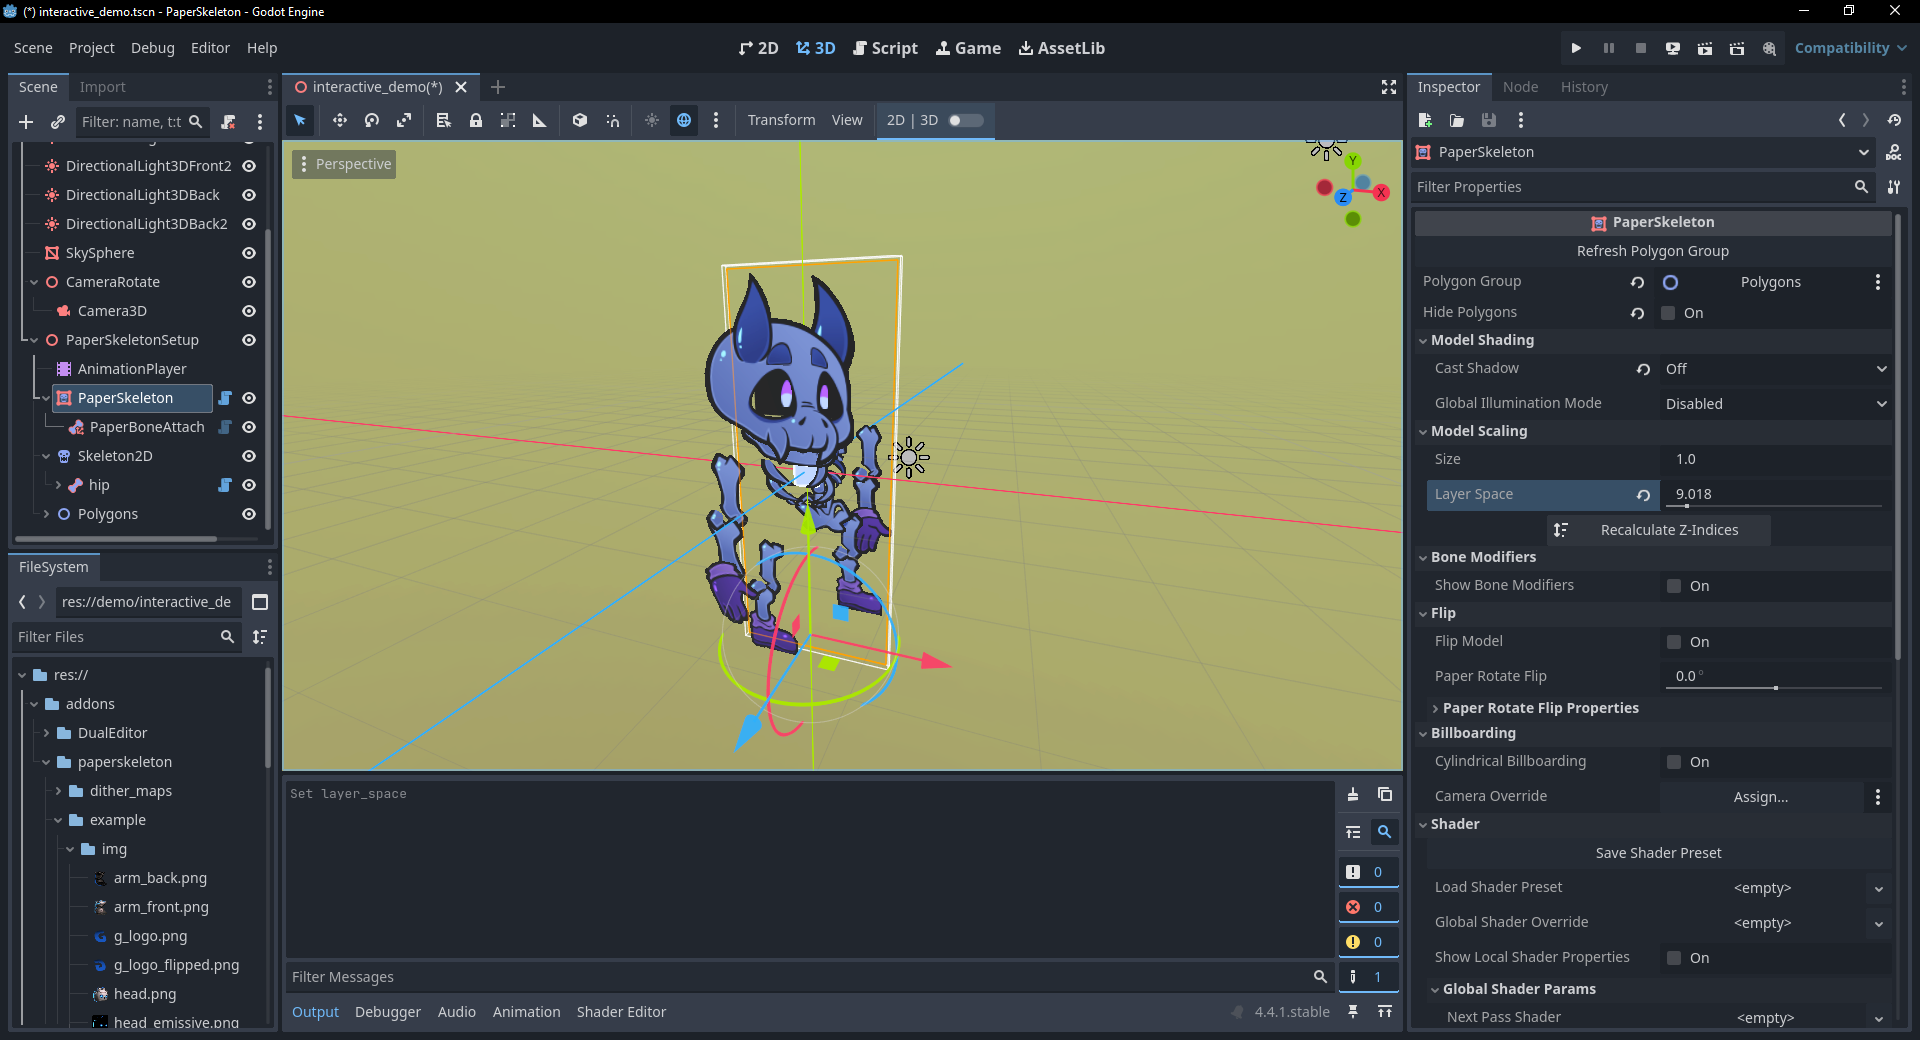Click Save Shader Preset button
The height and width of the screenshot is (1040, 1920).
pos(1659,853)
